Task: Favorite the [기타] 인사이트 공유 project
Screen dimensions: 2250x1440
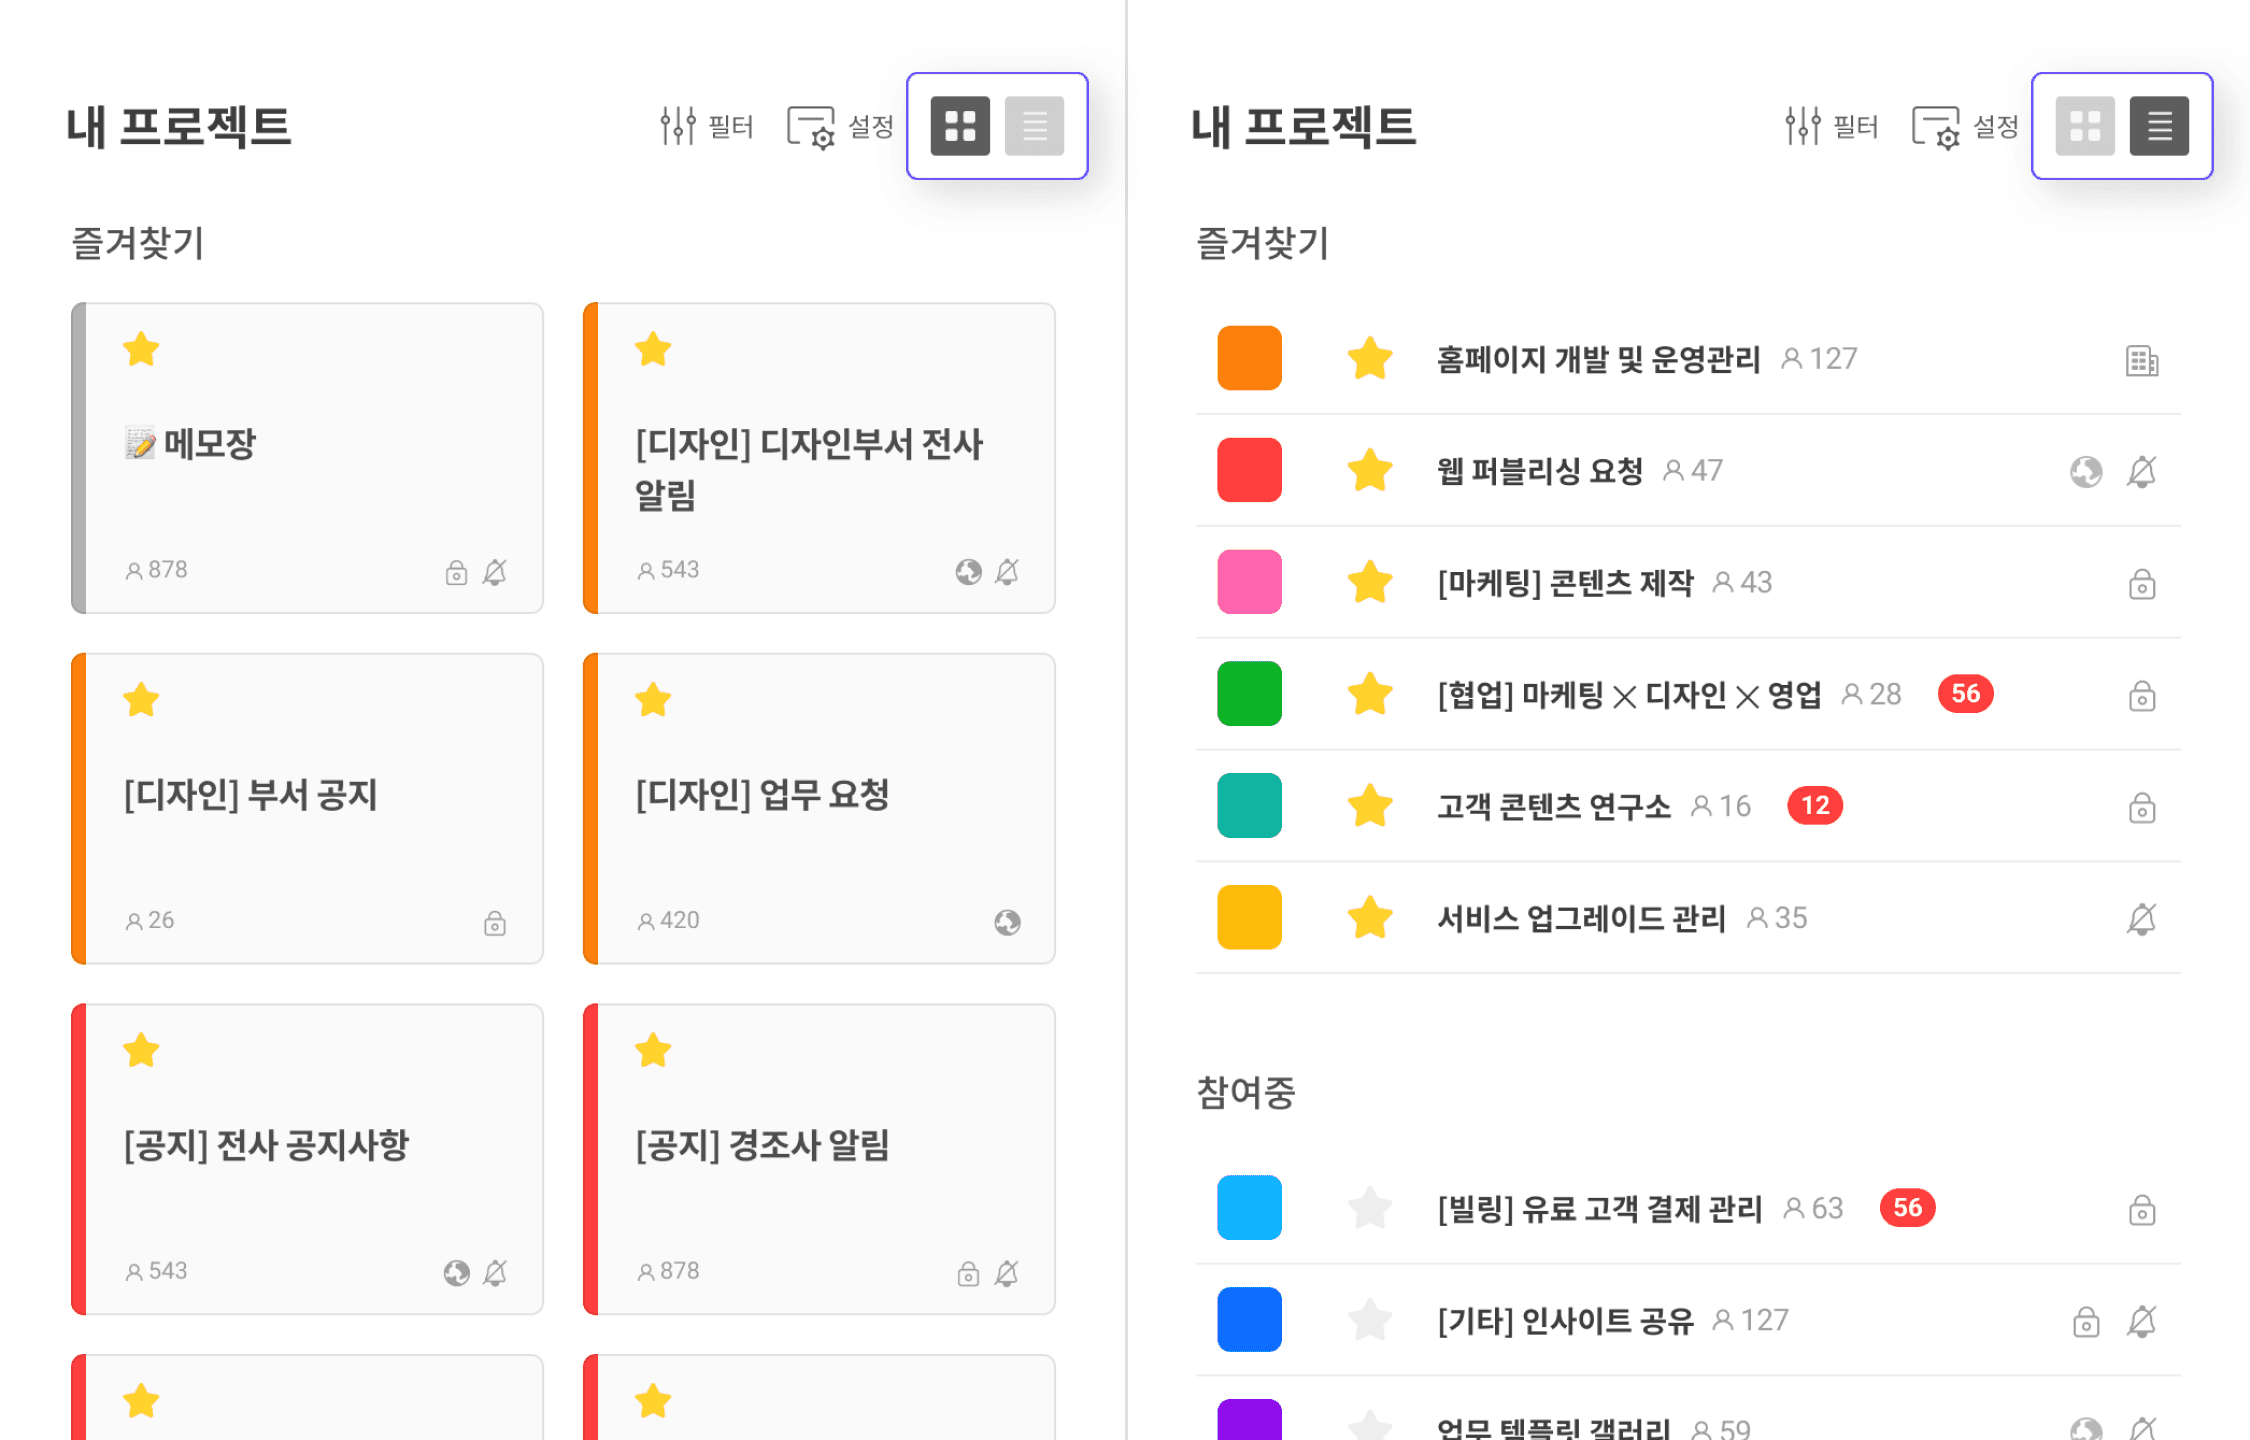Action: coord(1369,1320)
